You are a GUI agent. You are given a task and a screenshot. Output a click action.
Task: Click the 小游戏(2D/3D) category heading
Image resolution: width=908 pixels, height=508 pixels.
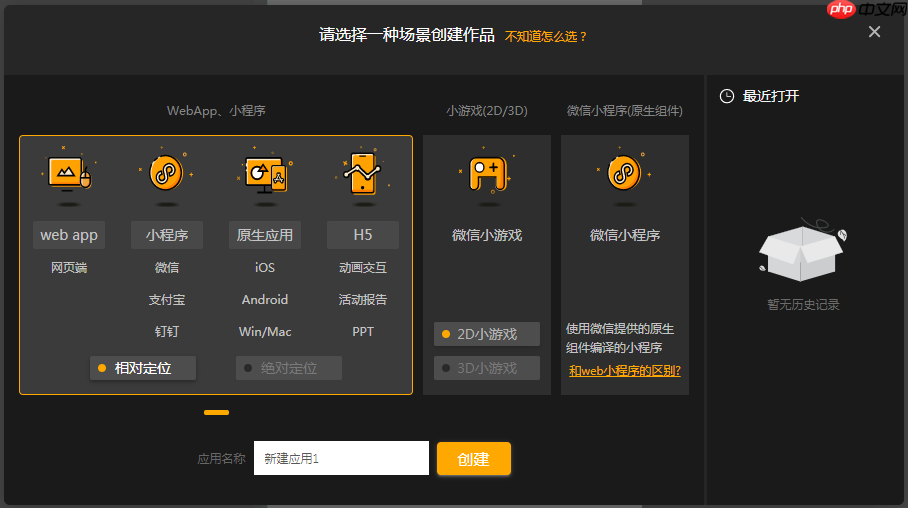pos(487,111)
